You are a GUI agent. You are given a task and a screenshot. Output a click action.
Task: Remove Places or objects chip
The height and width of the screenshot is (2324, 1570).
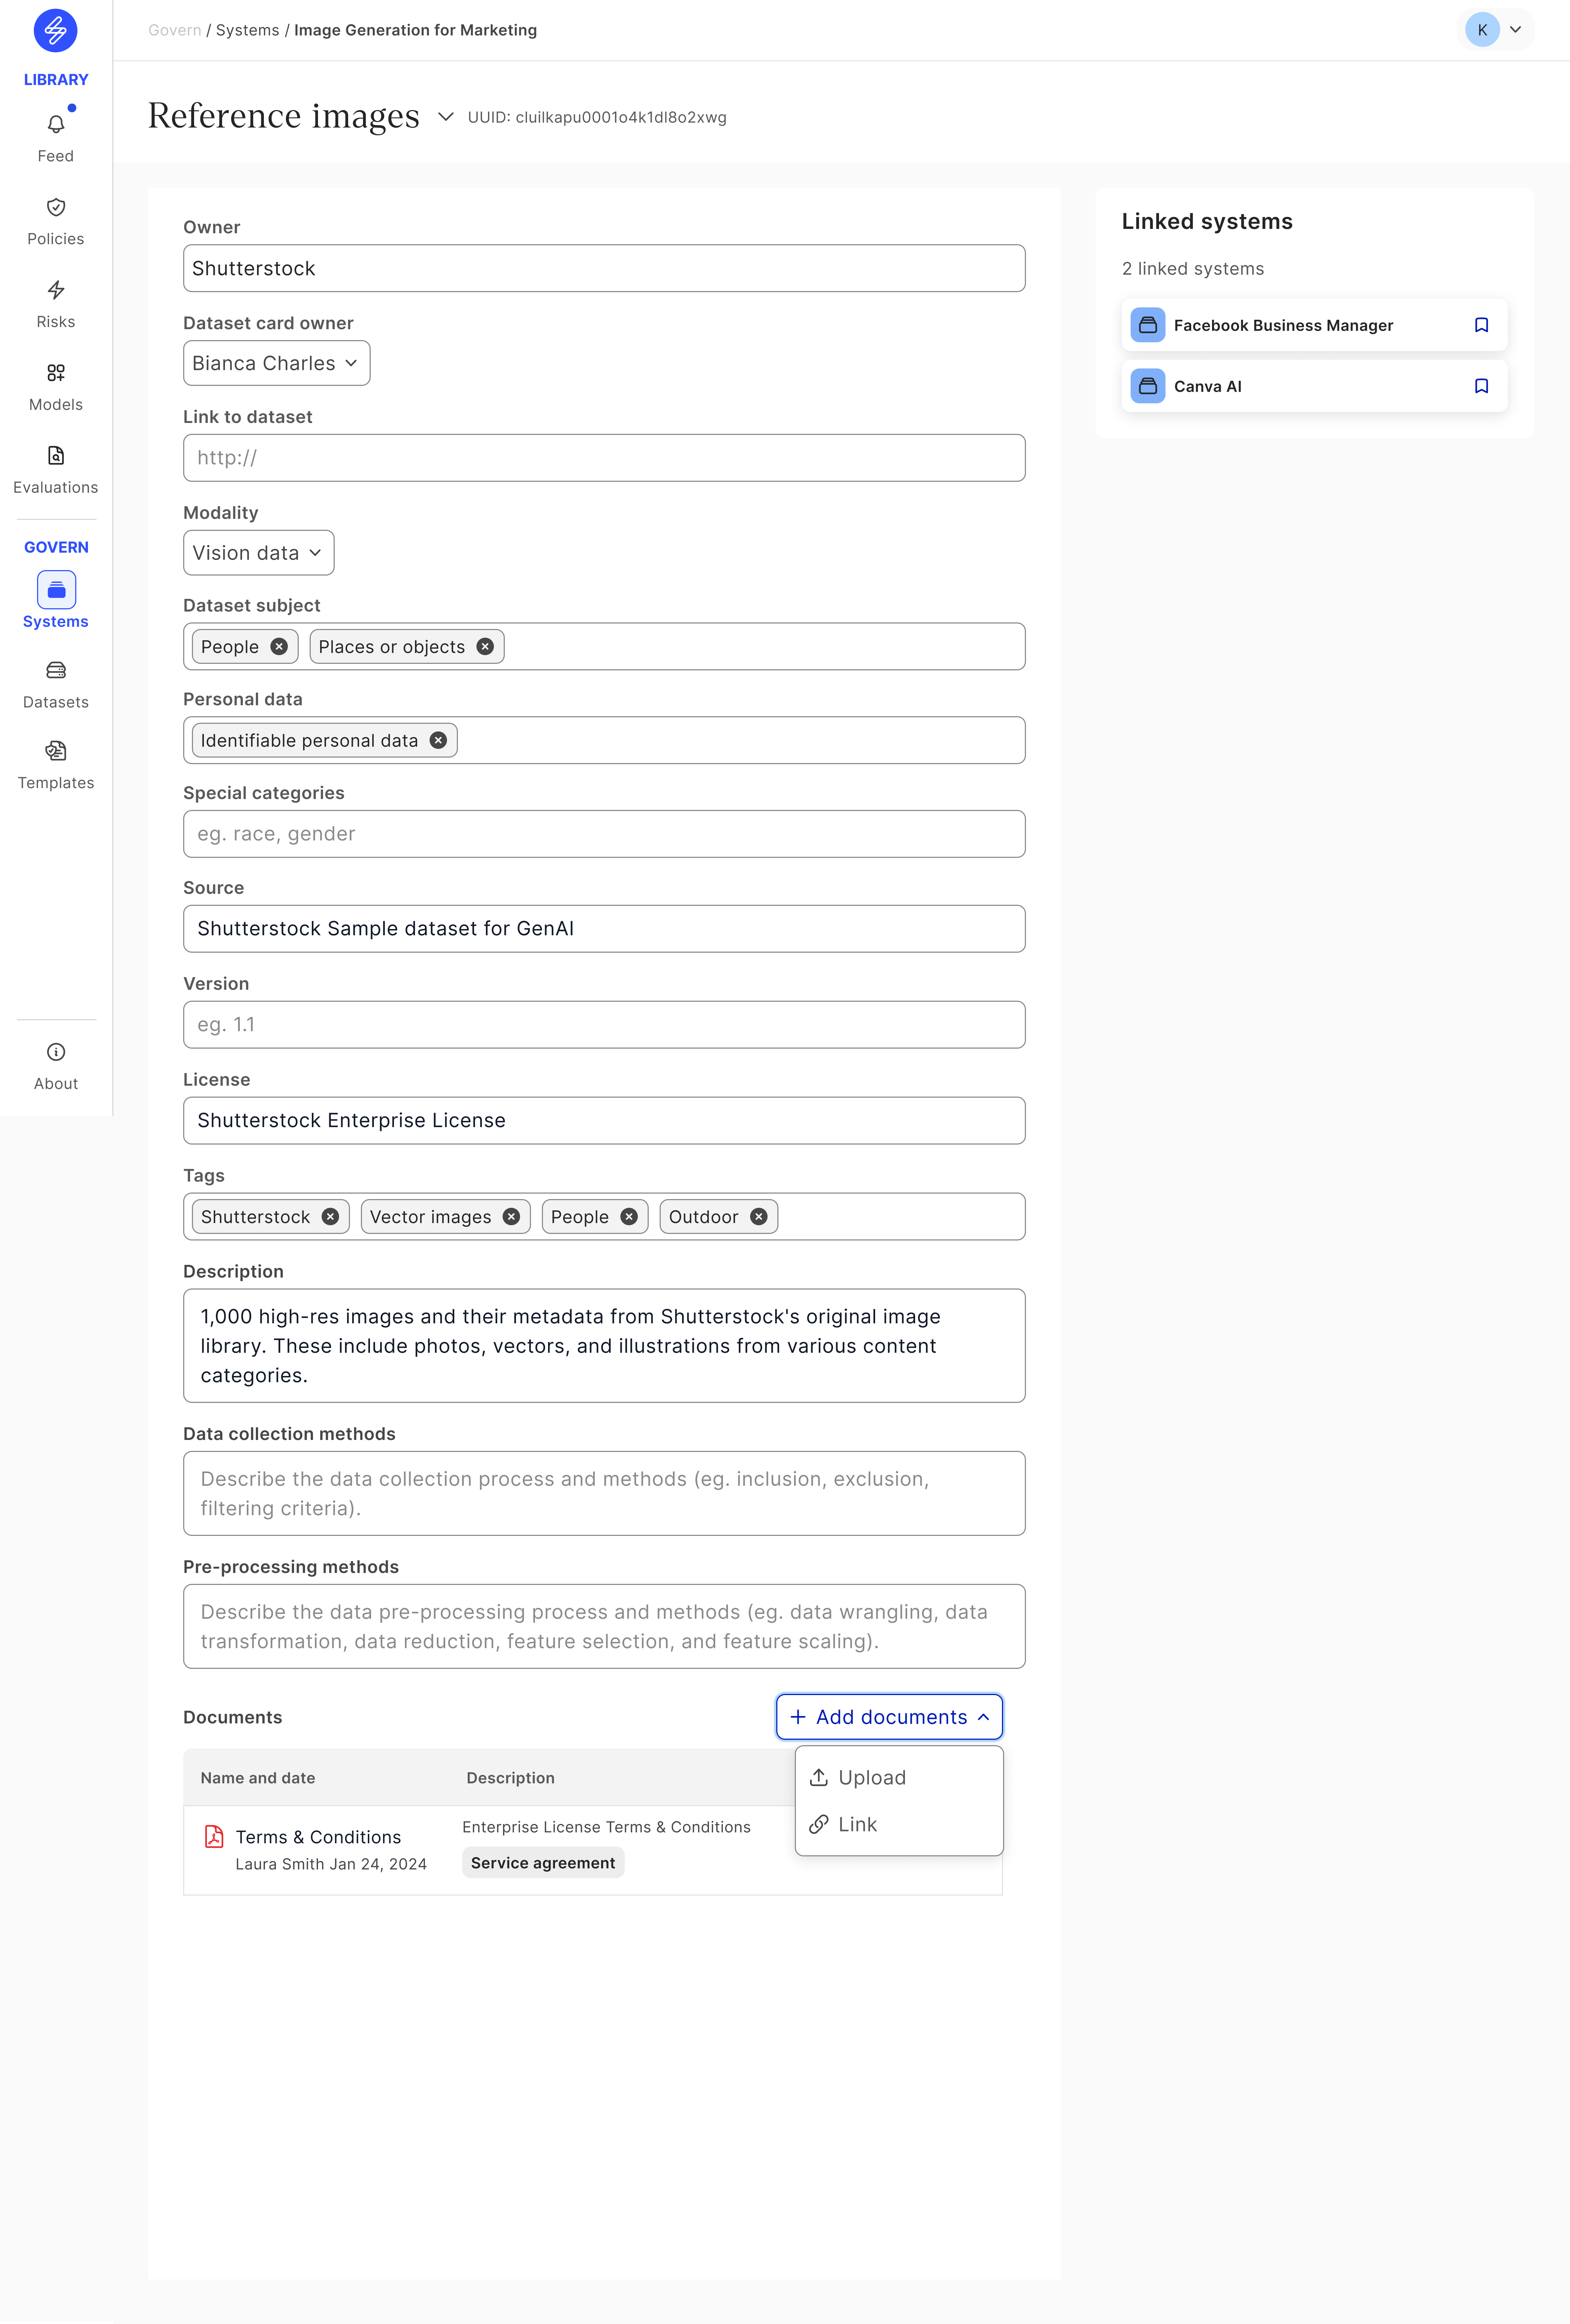tap(485, 647)
